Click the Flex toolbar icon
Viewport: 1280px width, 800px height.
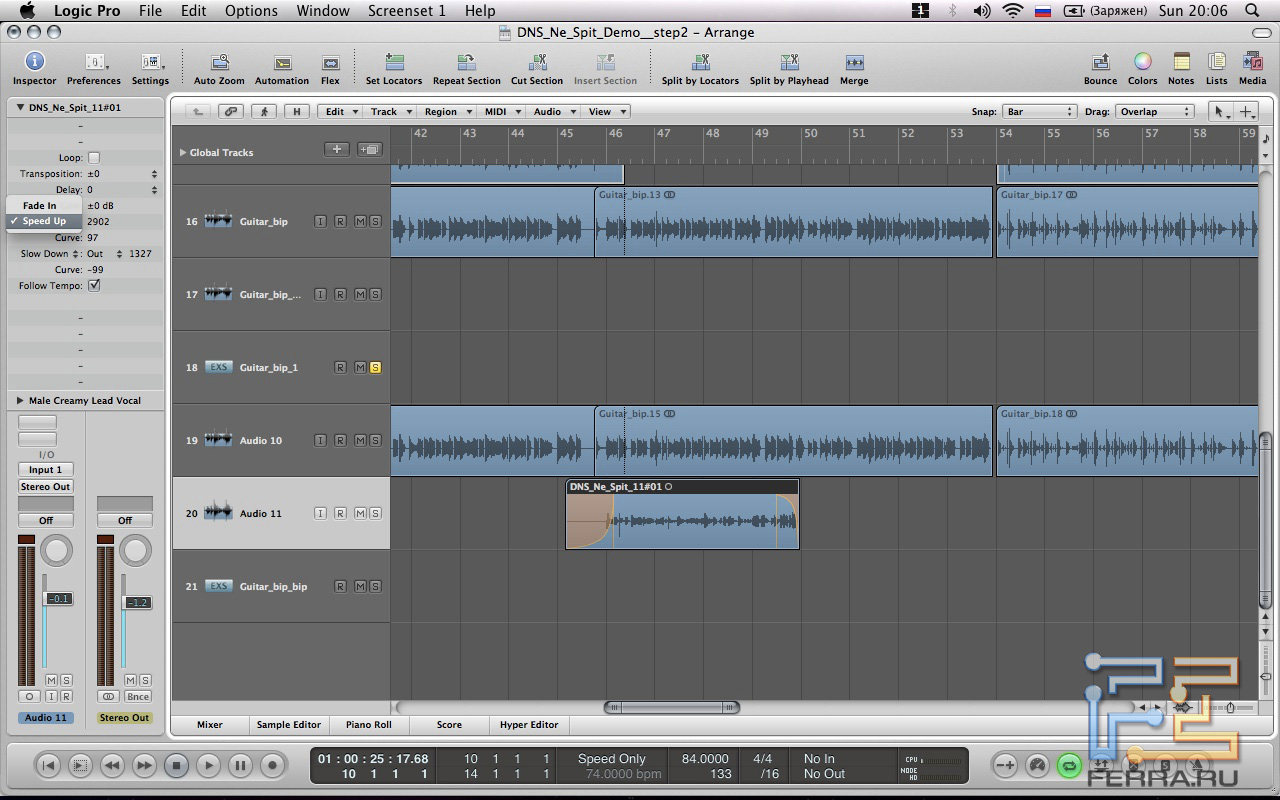point(330,64)
